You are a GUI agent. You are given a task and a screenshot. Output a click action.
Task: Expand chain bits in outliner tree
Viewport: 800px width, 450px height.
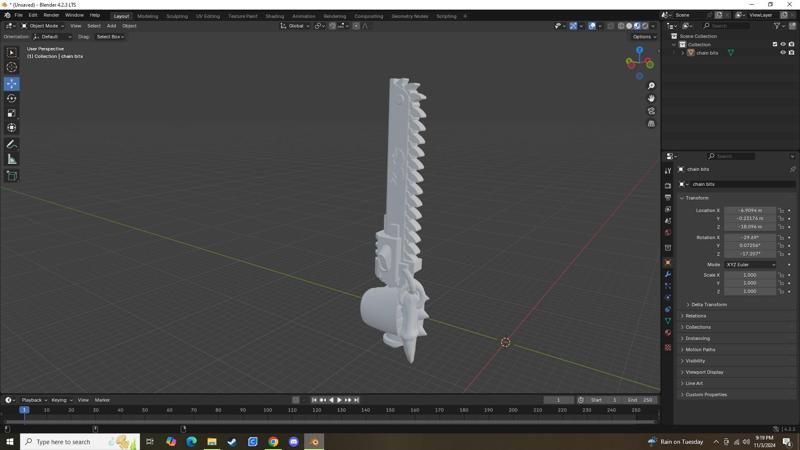(683, 53)
